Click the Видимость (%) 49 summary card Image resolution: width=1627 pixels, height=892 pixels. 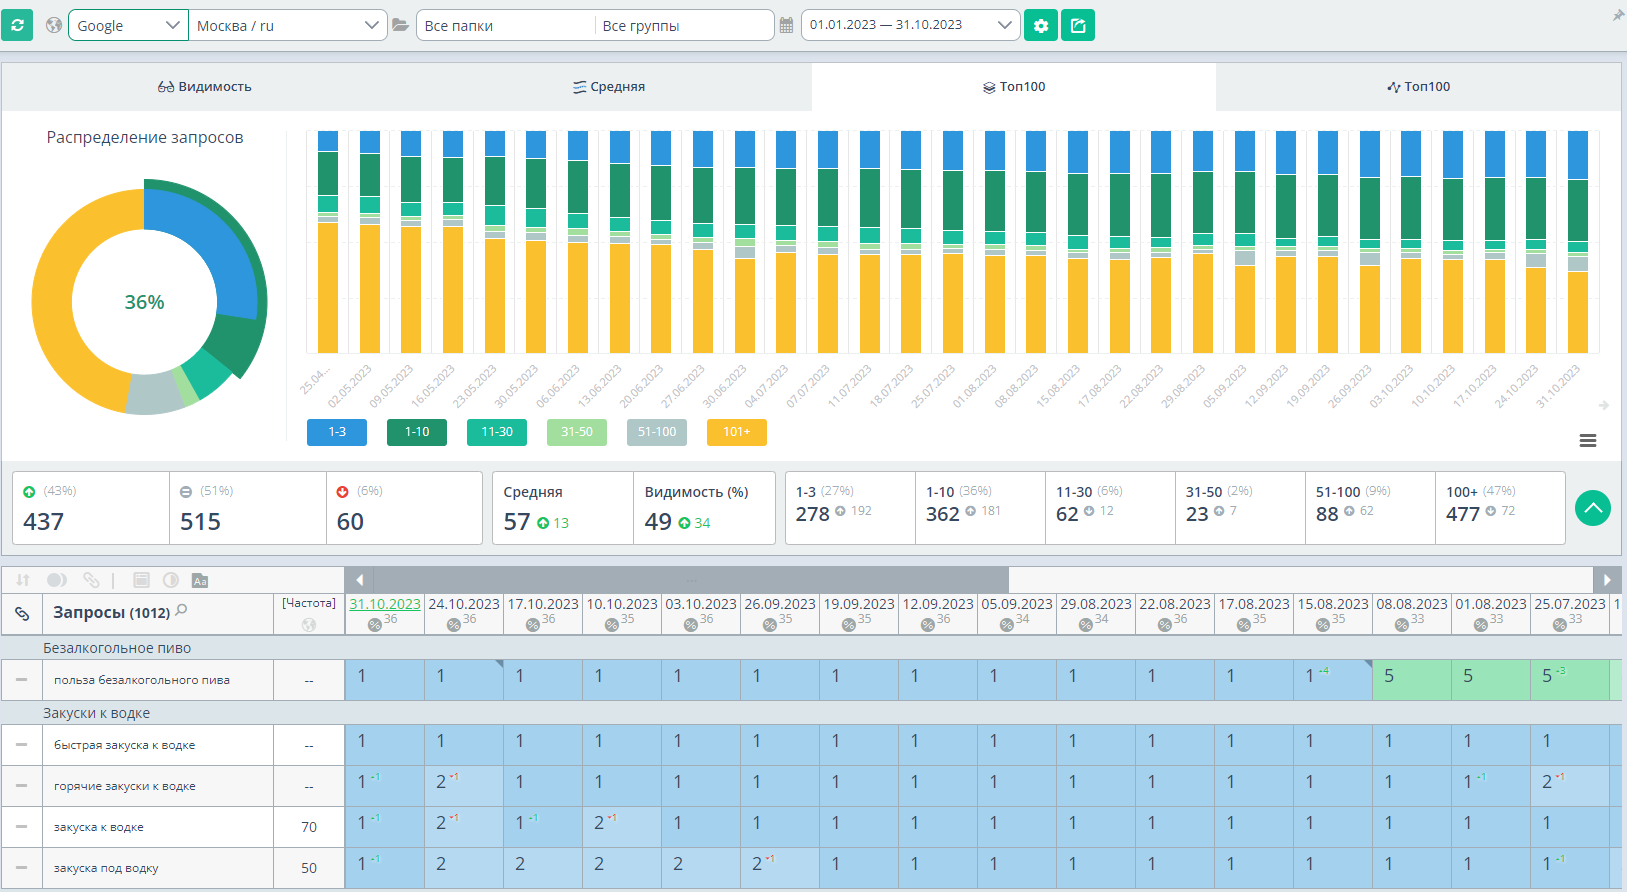704,508
